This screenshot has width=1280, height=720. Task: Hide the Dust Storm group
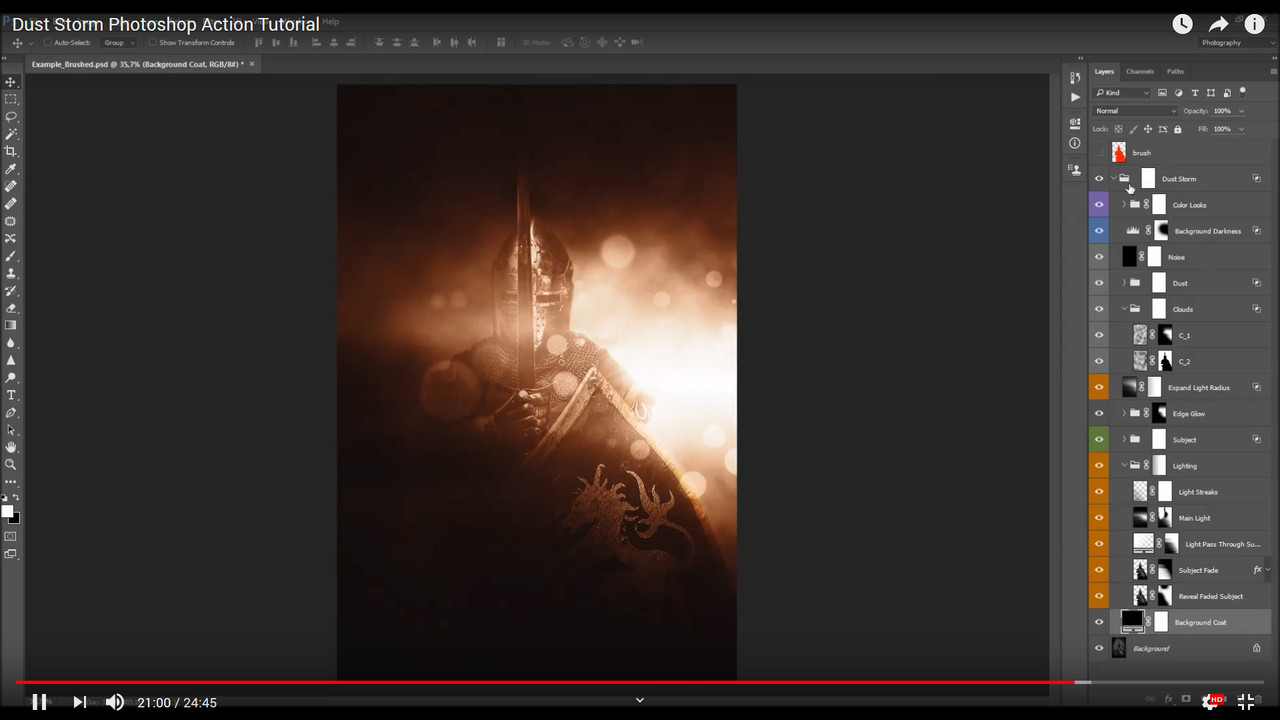coord(1099,179)
